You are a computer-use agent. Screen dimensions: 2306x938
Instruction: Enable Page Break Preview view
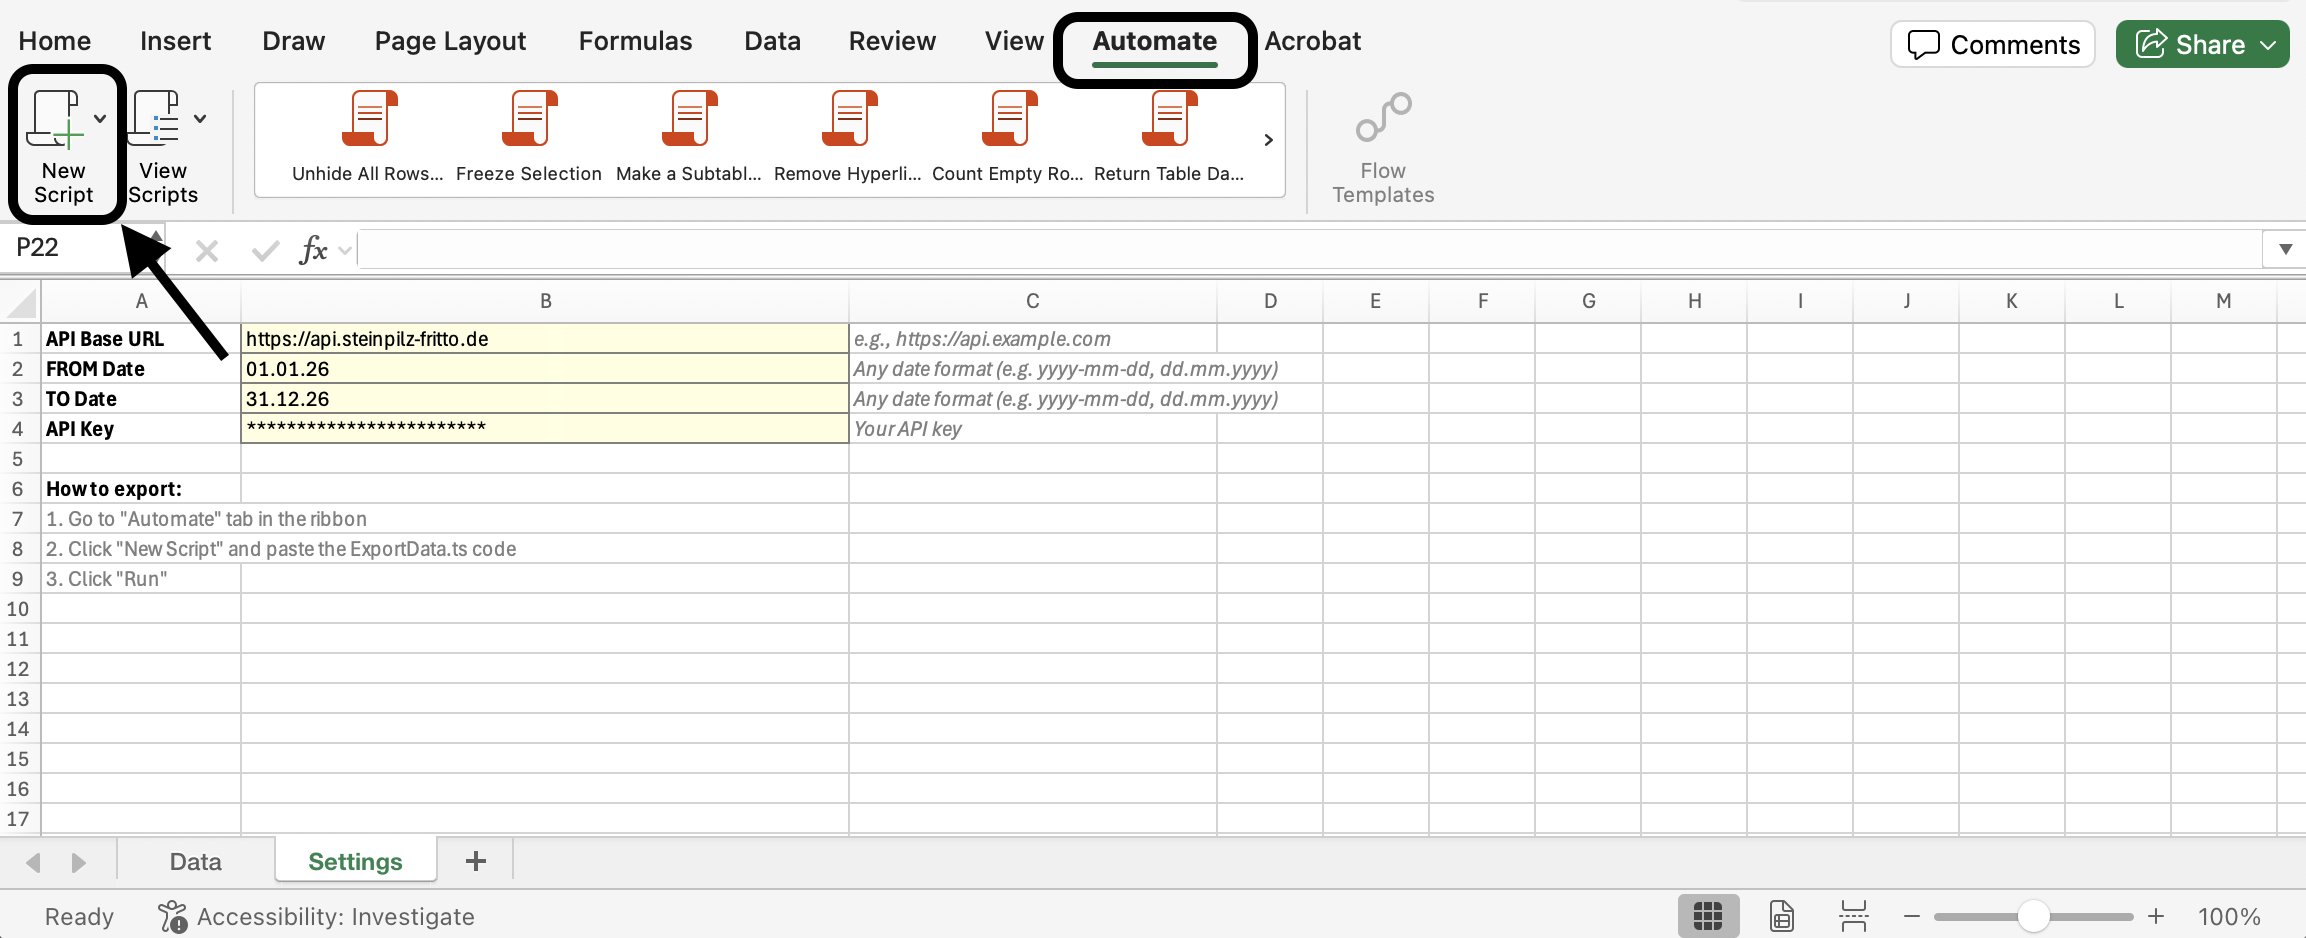tap(1853, 916)
